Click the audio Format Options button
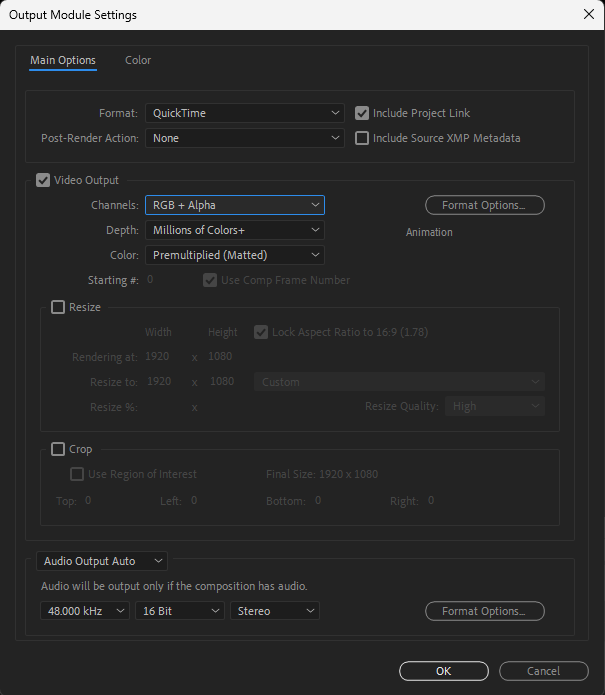605x695 pixels. coord(484,610)
